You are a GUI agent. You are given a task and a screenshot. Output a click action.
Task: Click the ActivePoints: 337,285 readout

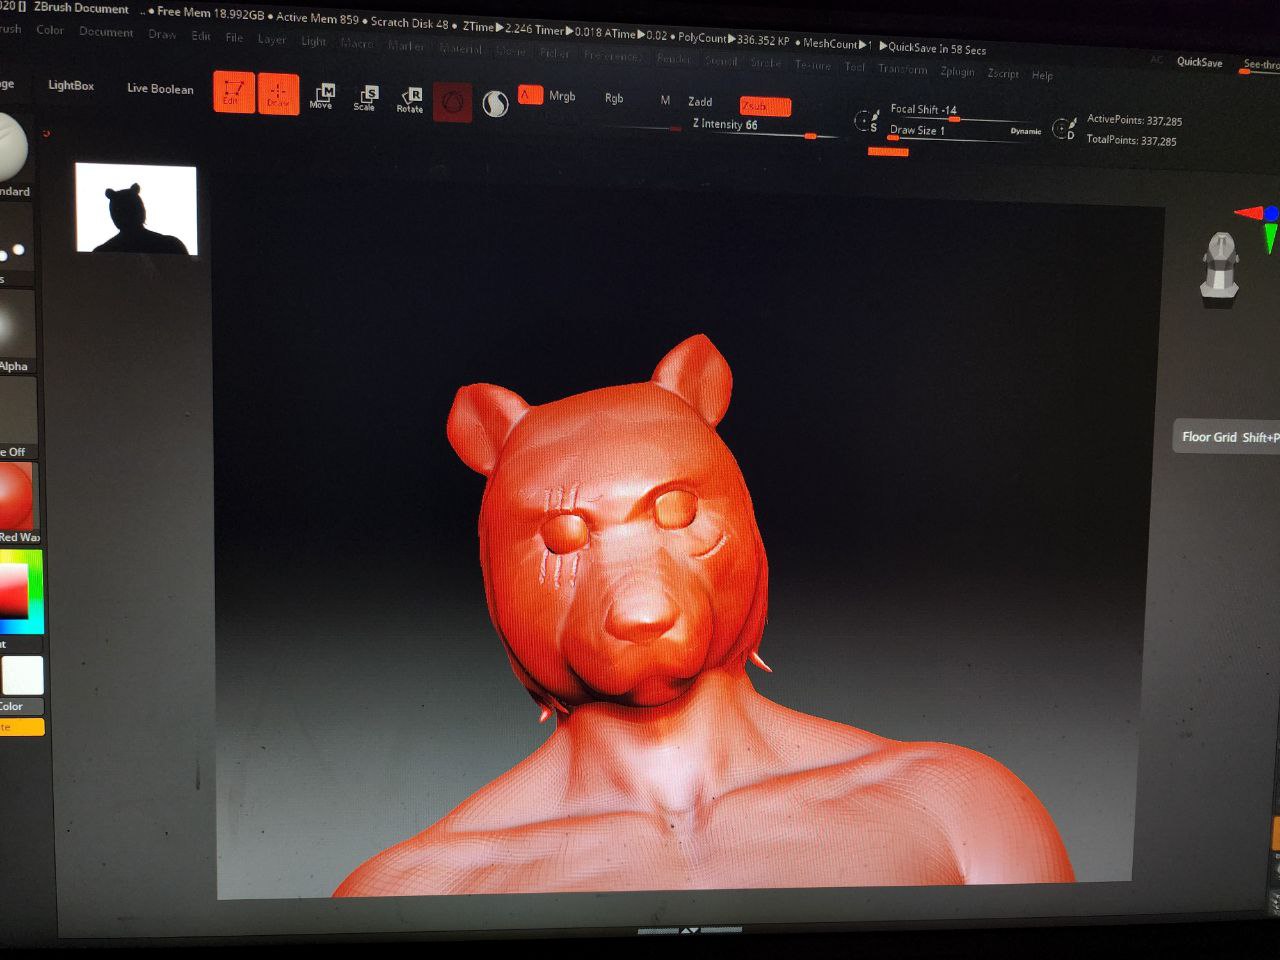click(1134, 120)
